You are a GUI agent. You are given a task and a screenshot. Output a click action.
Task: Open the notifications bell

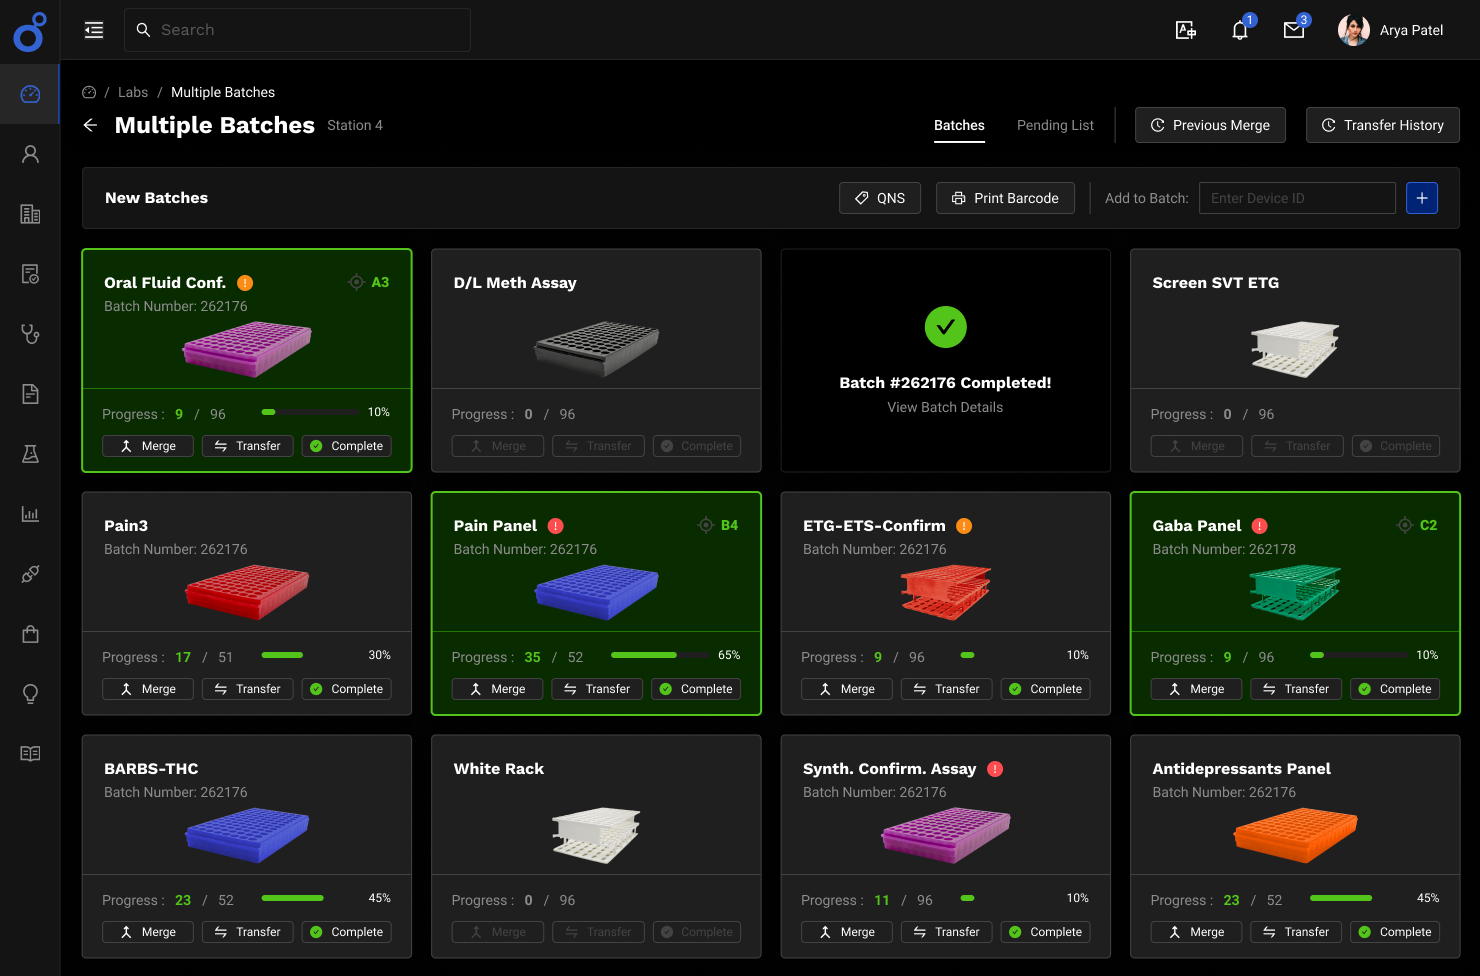coord(1240,30)
